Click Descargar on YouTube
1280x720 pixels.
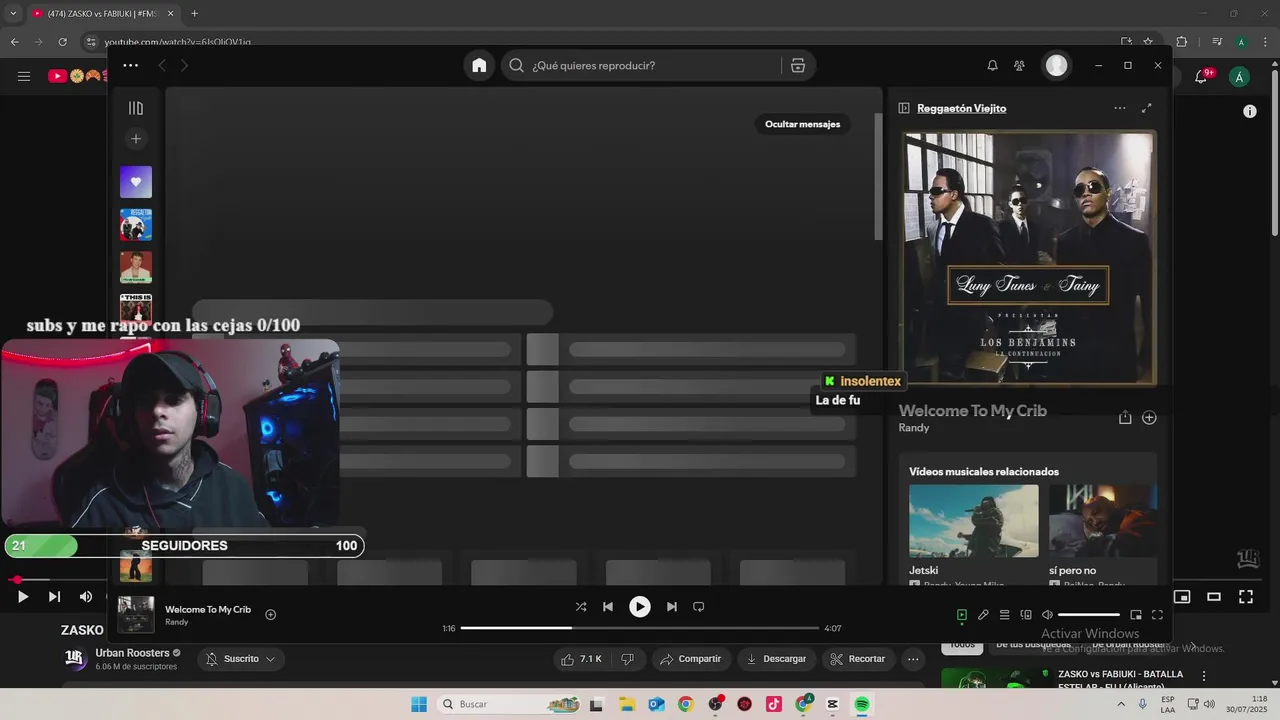(777, 659)
